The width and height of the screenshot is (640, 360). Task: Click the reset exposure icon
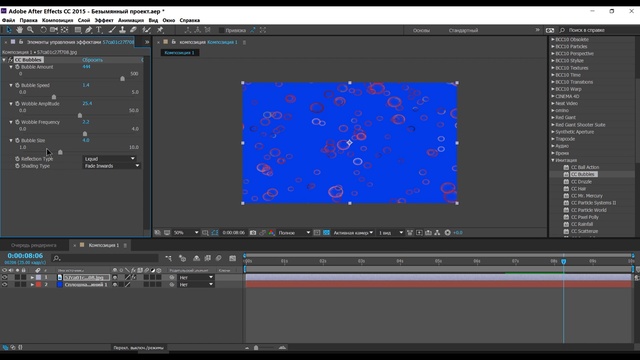pyautogui.click(x=447, y=233)
